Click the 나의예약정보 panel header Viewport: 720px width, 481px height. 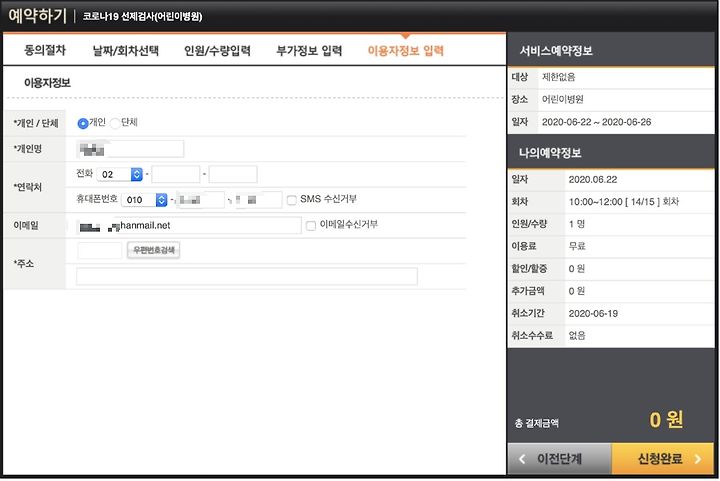(x=611, y=152)
